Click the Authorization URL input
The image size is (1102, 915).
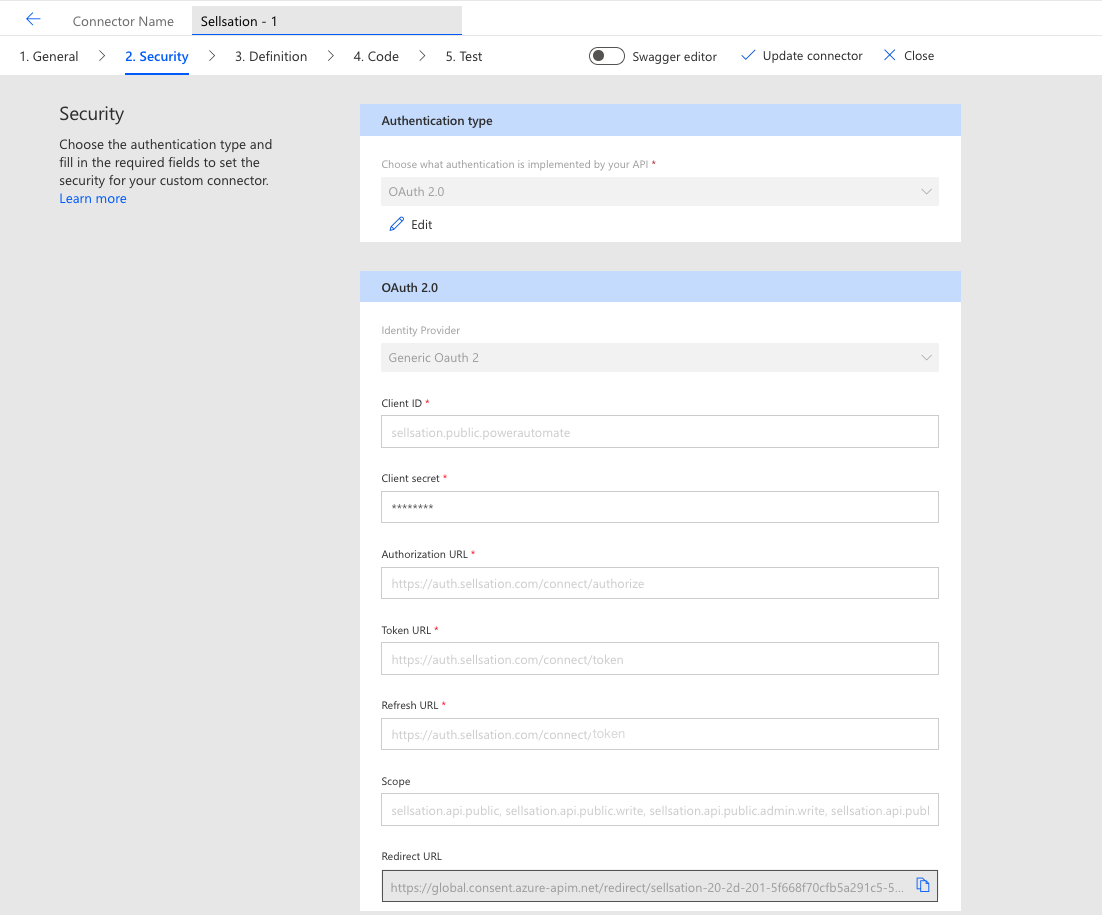(659, 583)
